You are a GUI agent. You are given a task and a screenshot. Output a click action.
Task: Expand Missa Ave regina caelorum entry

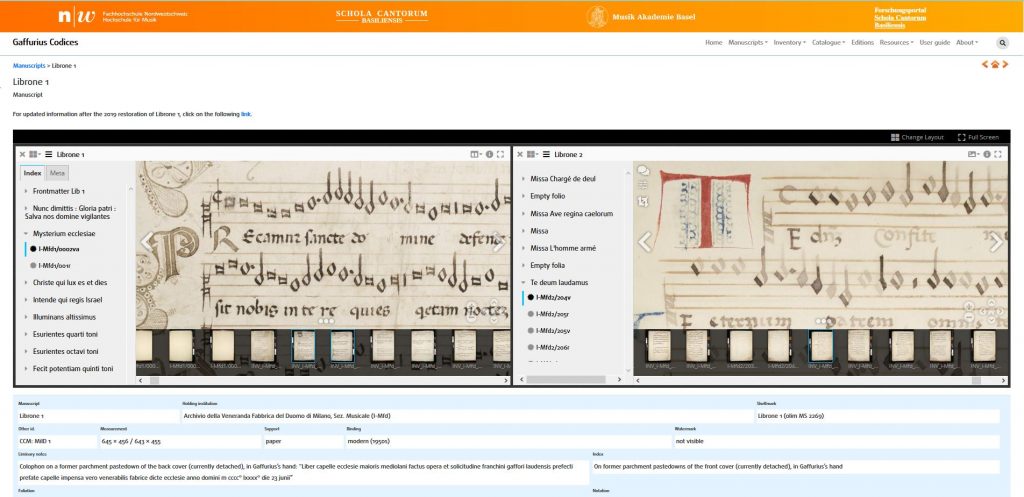tap(570, 214)
